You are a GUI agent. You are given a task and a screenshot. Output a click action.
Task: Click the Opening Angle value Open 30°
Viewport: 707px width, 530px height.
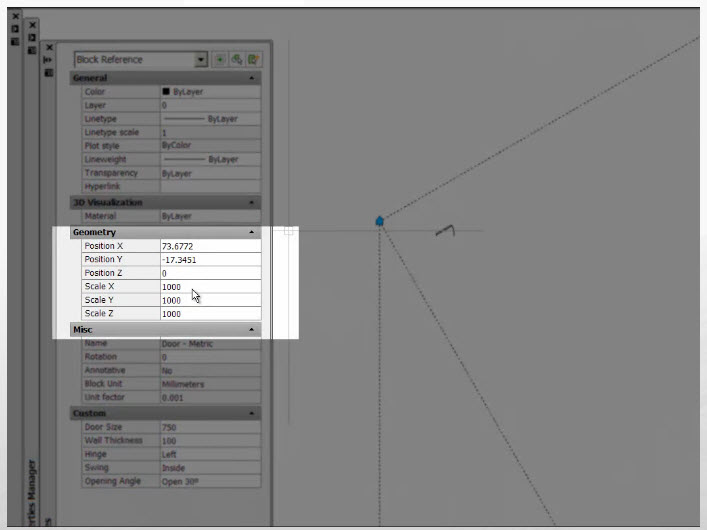point(211,481)
